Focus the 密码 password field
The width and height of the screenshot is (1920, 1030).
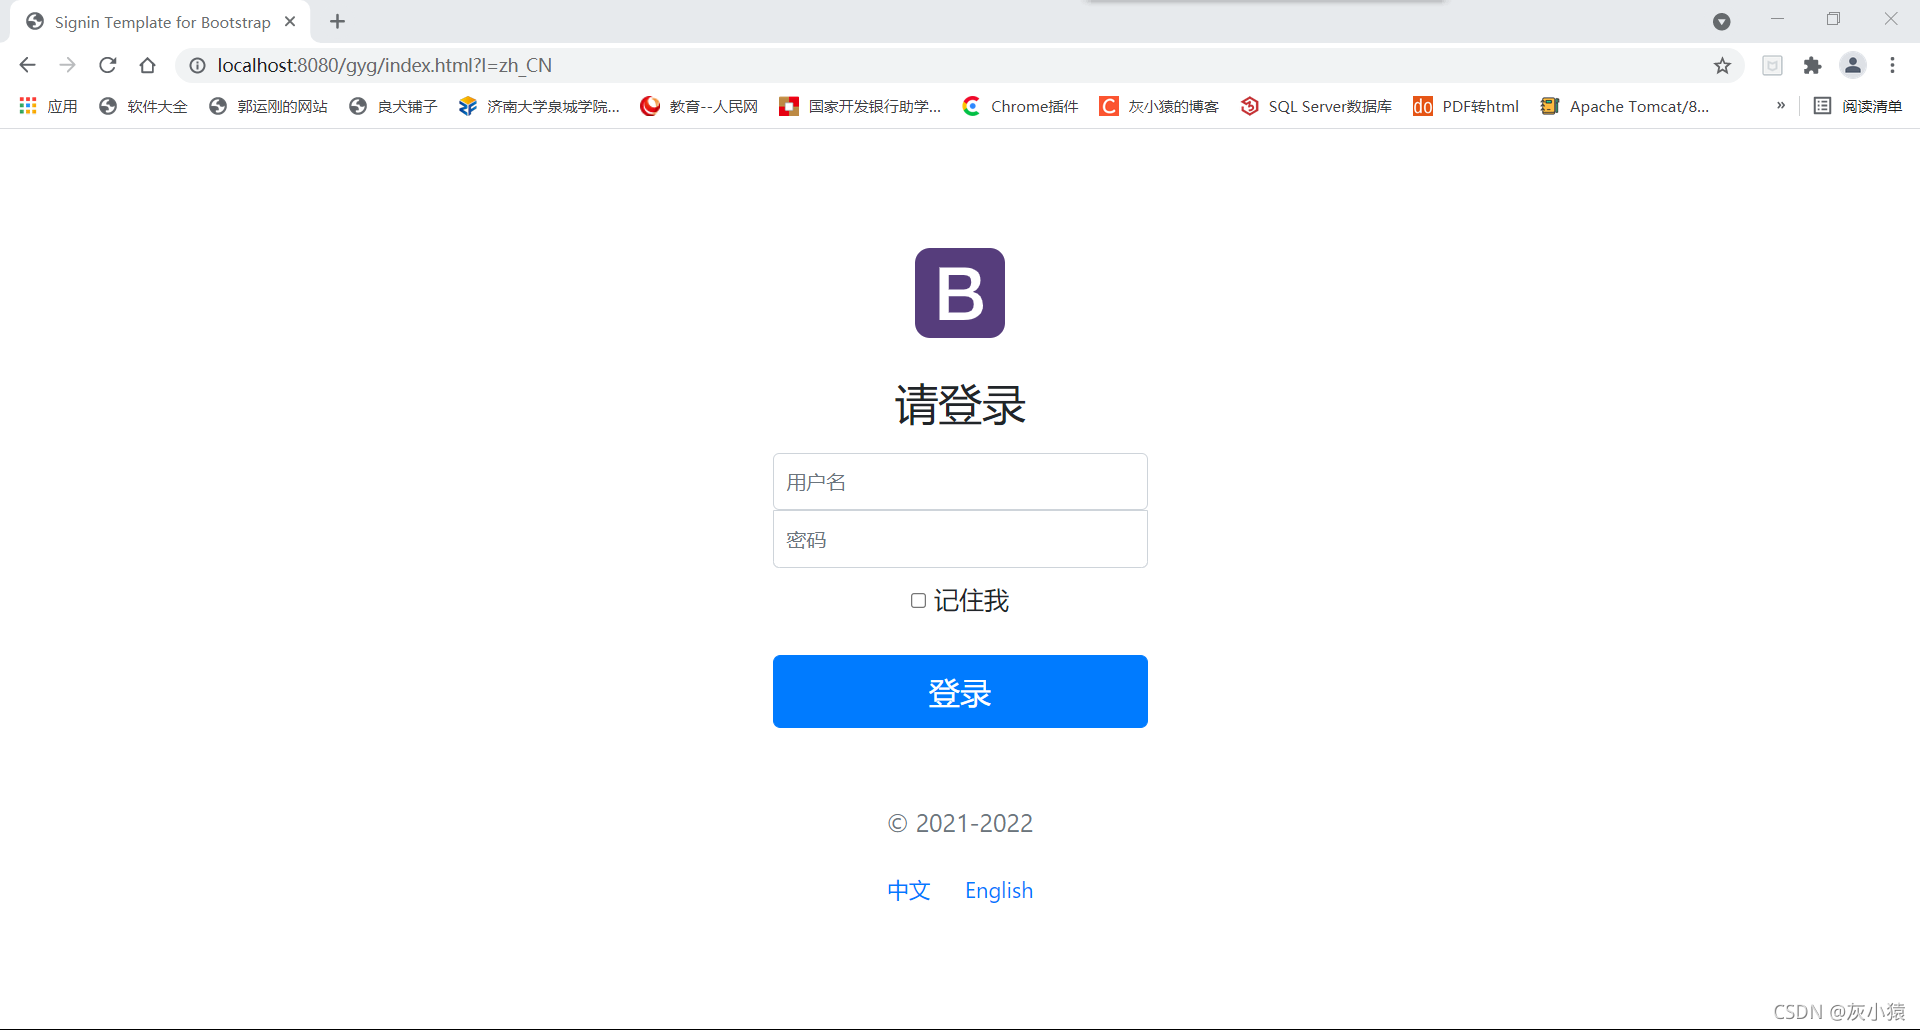[x=960, y=539]
